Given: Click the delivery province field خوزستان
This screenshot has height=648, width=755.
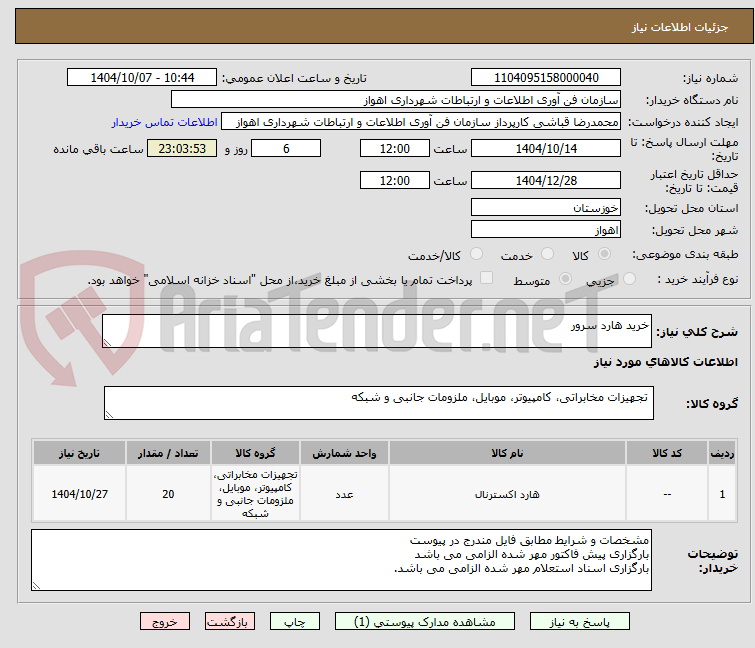Looking at the screenshot, I should pos(546,207).
